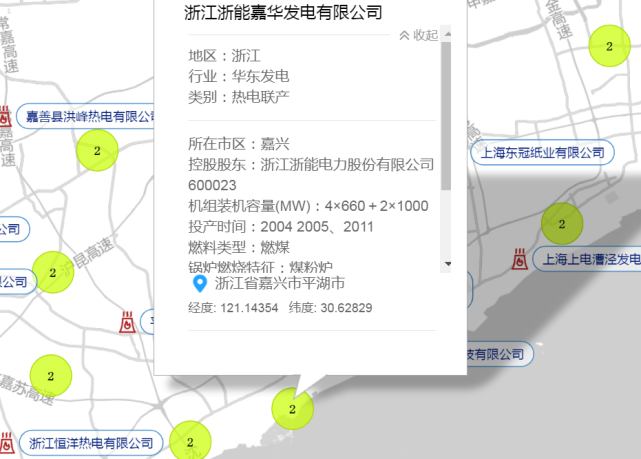
Task: Click cluster marker 2 under popup pointer
Action: coord(292,409)
